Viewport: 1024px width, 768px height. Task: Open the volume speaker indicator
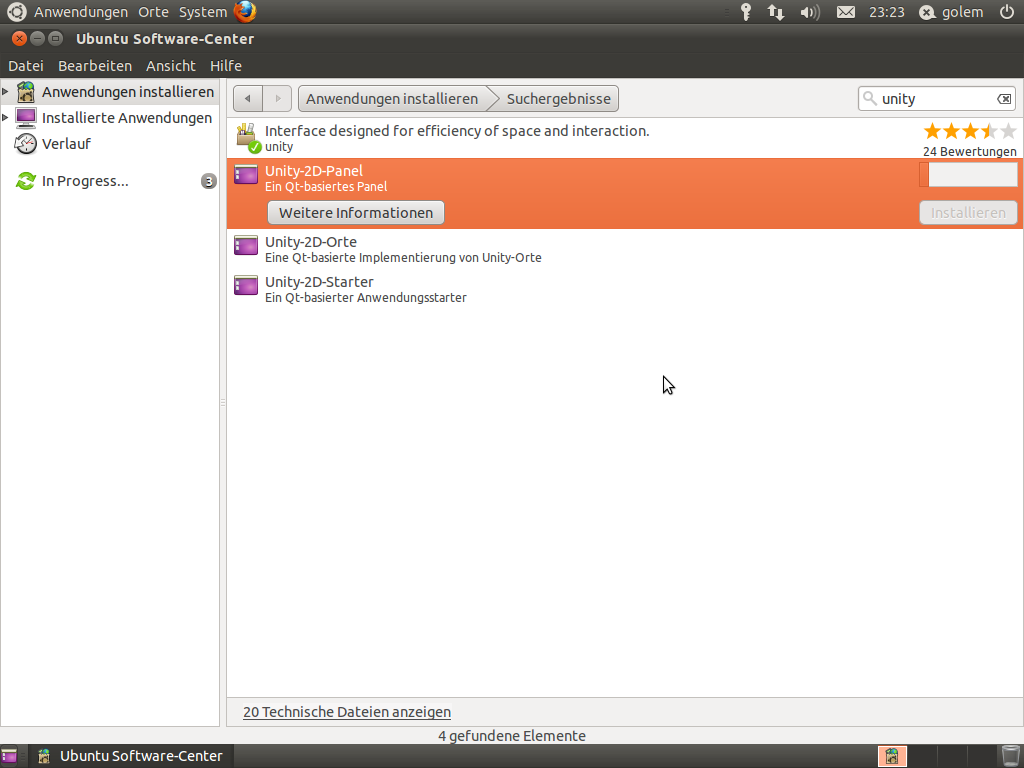809,12
